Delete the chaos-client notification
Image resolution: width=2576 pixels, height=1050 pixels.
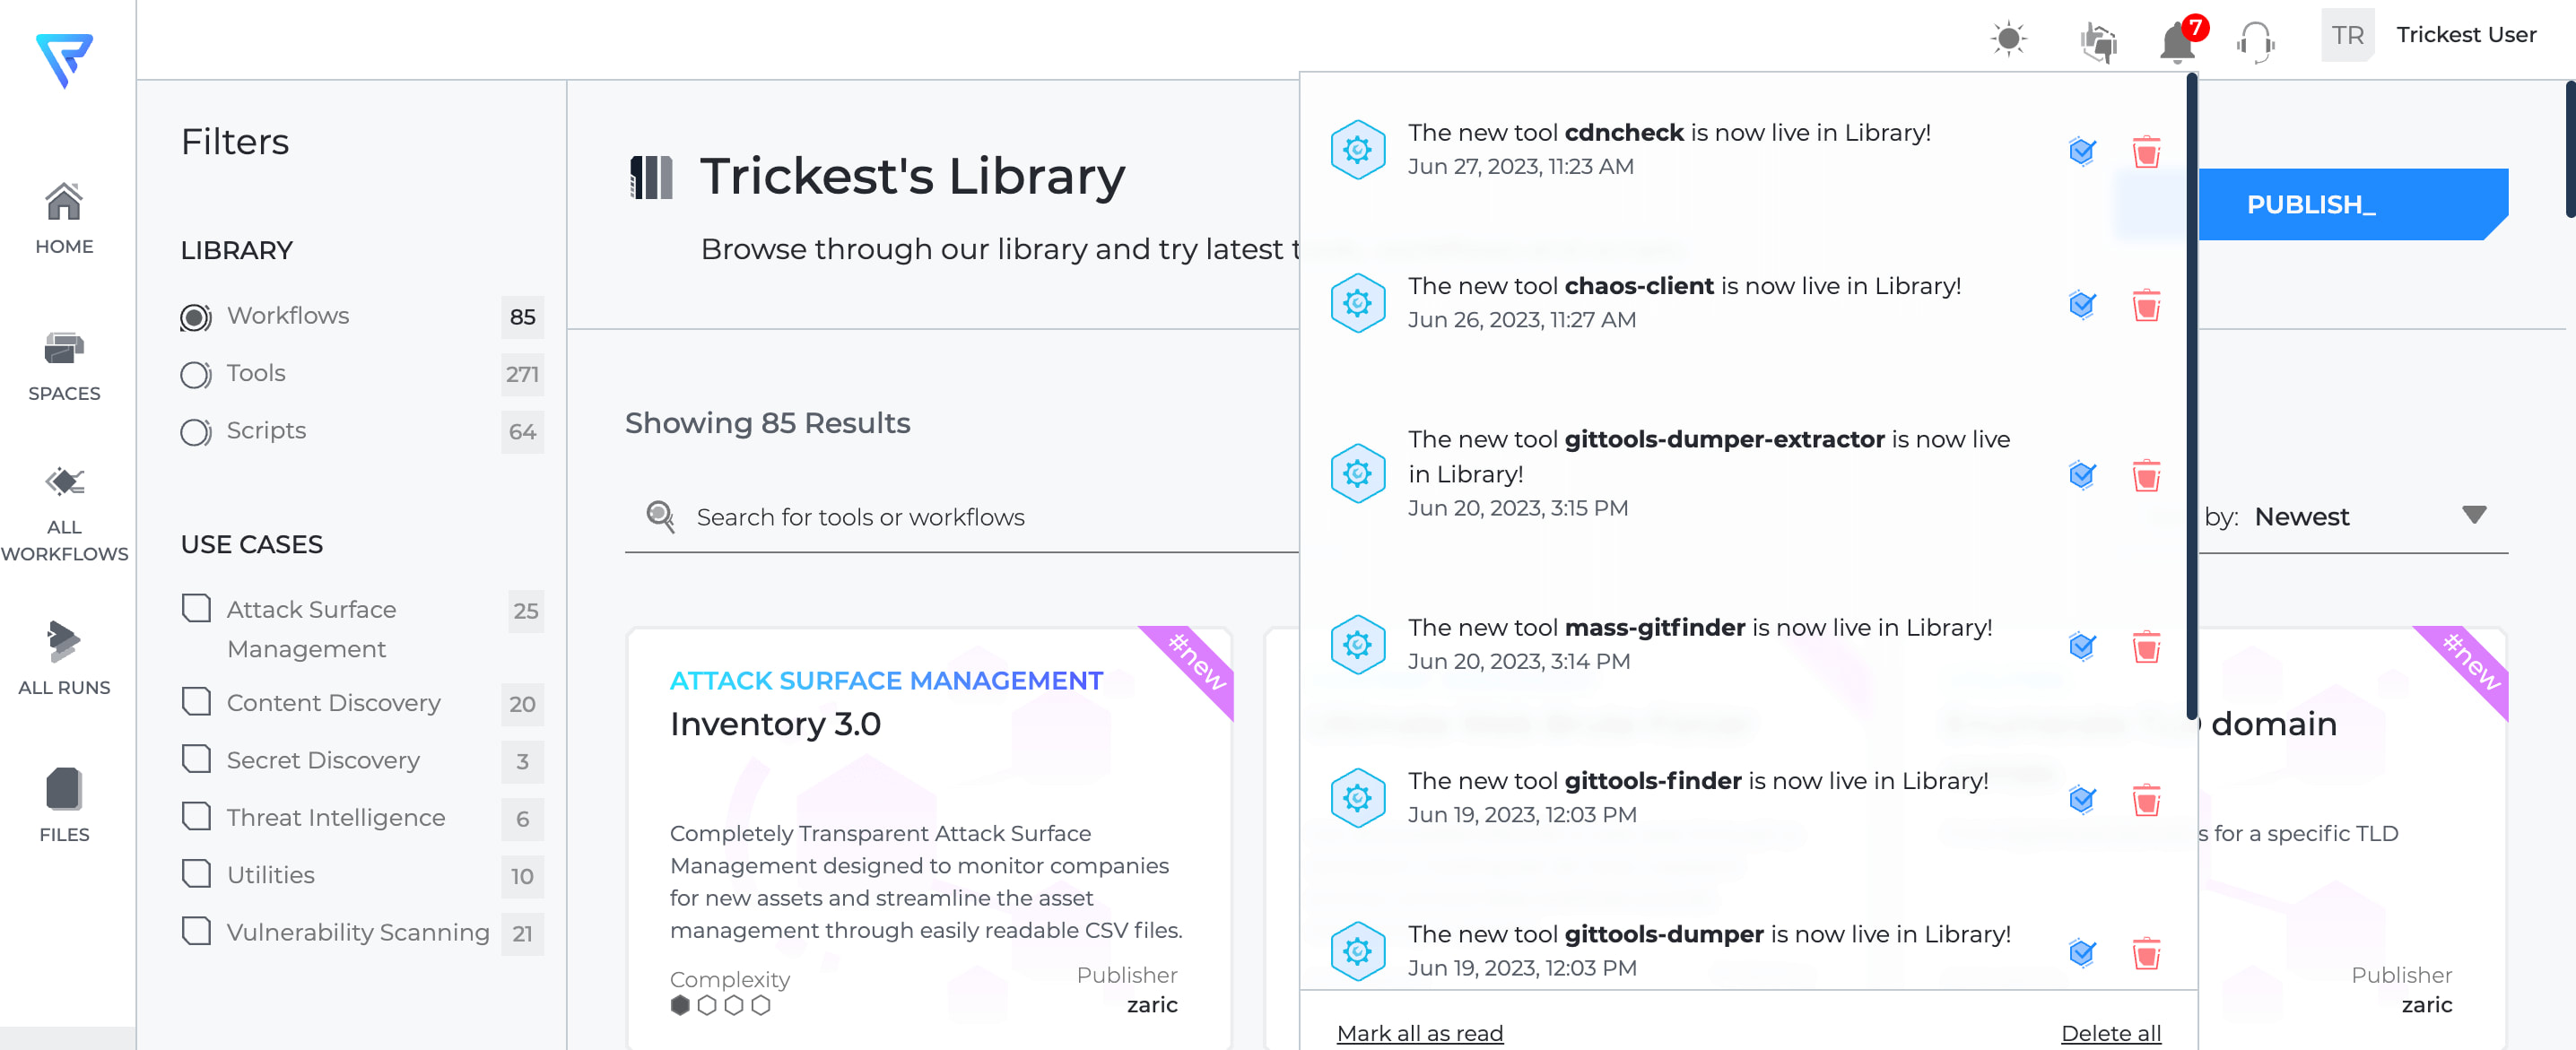[2146, 304]
